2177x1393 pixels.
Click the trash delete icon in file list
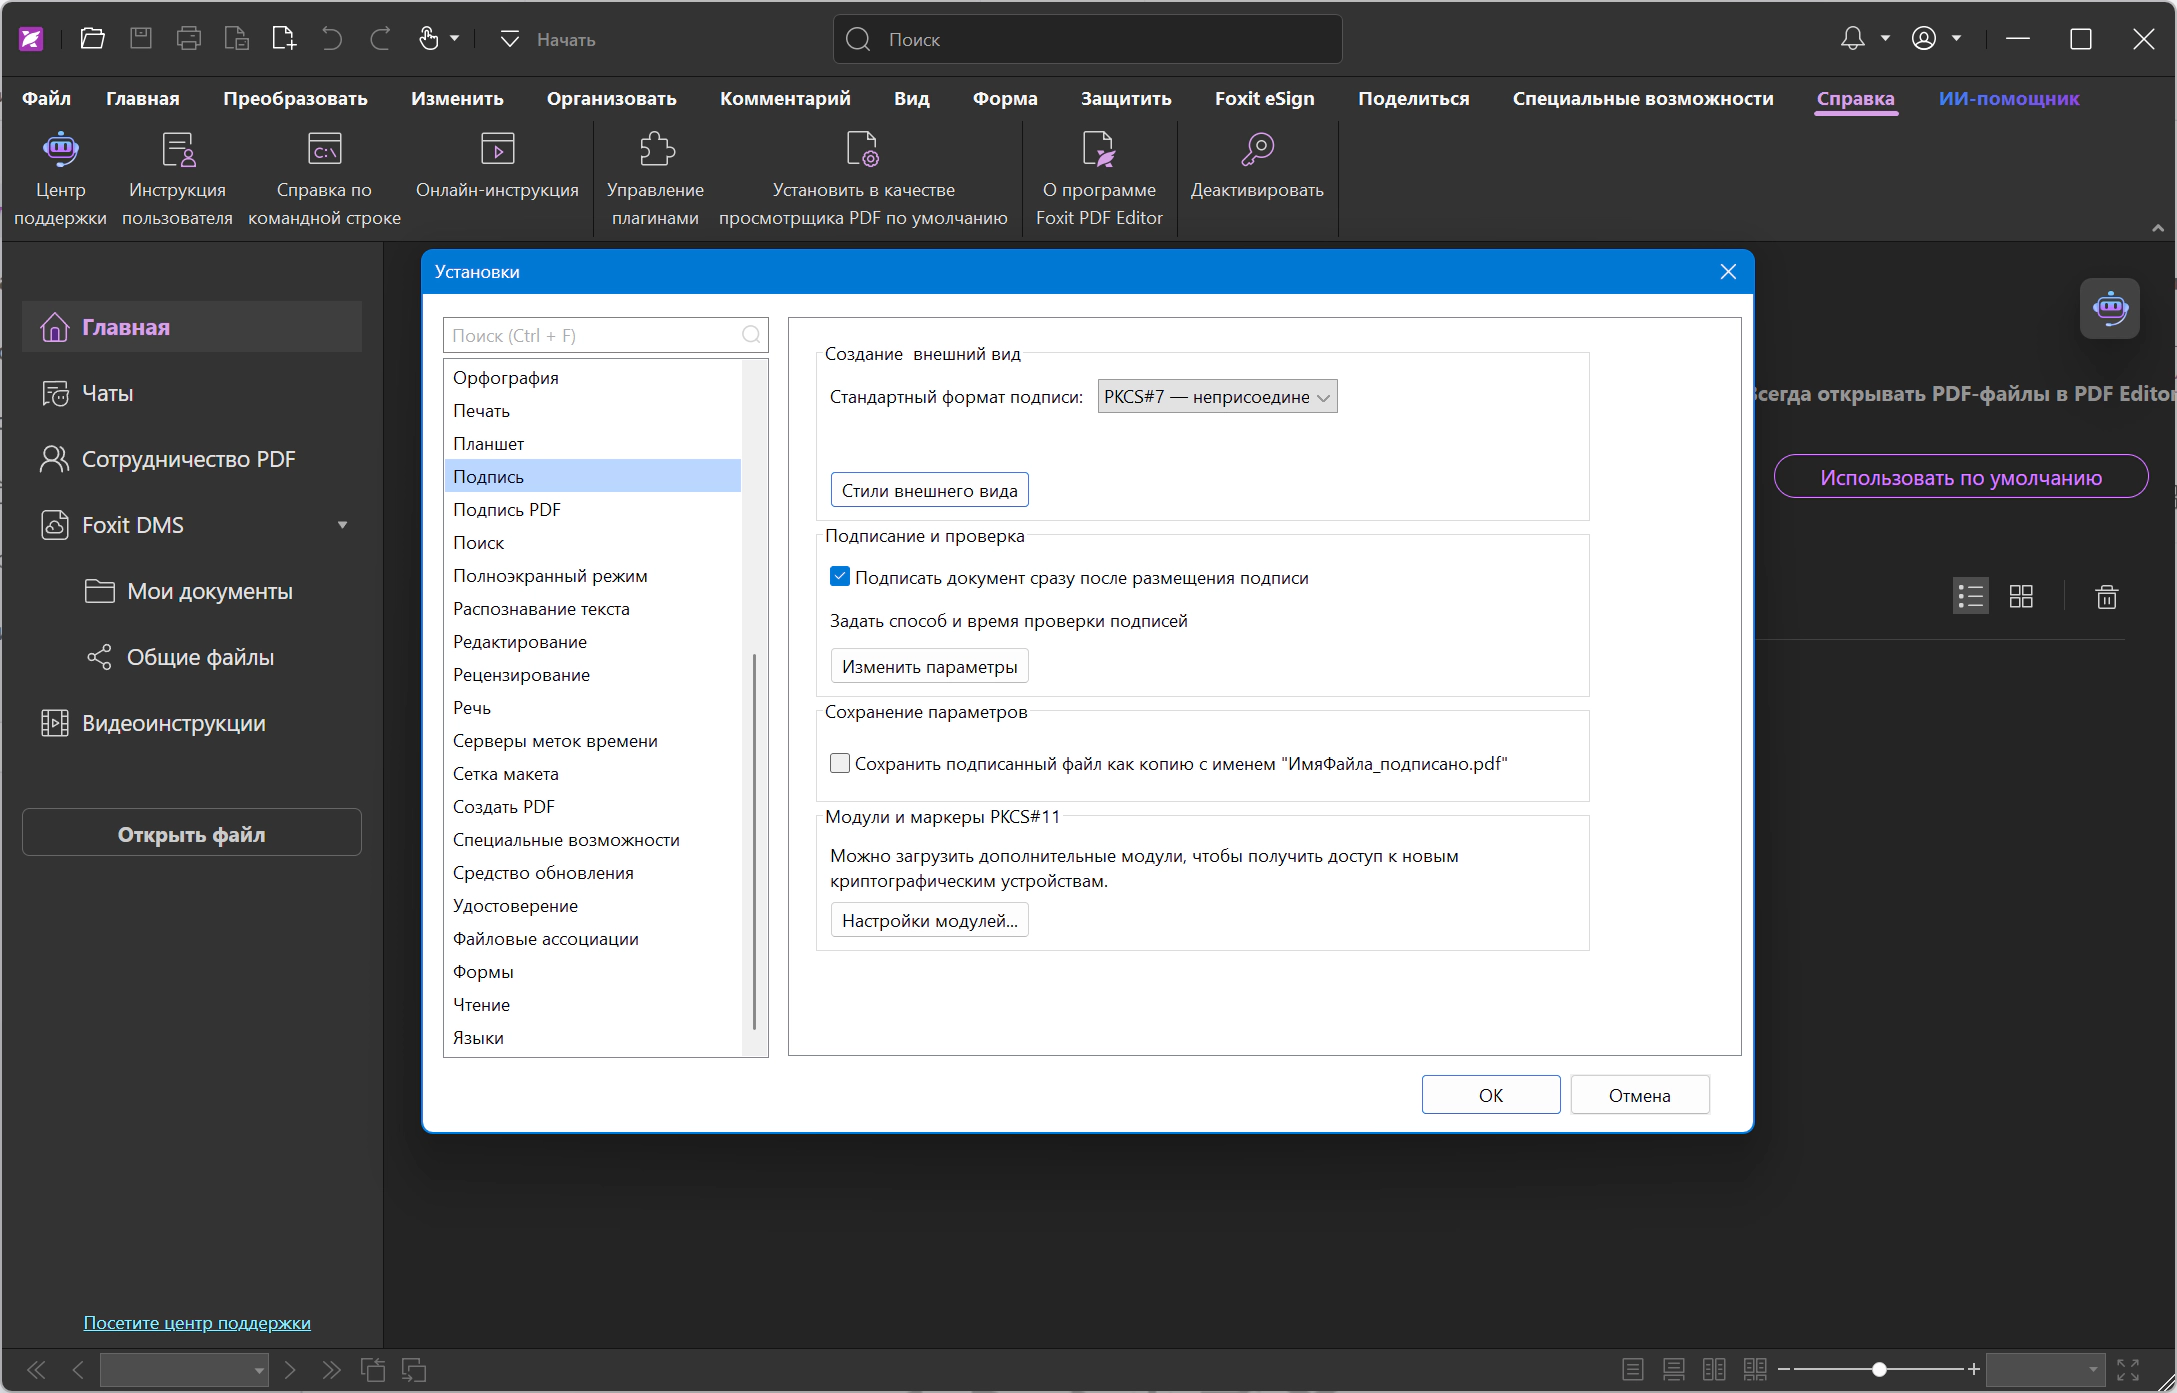[x=2106, y=597]
